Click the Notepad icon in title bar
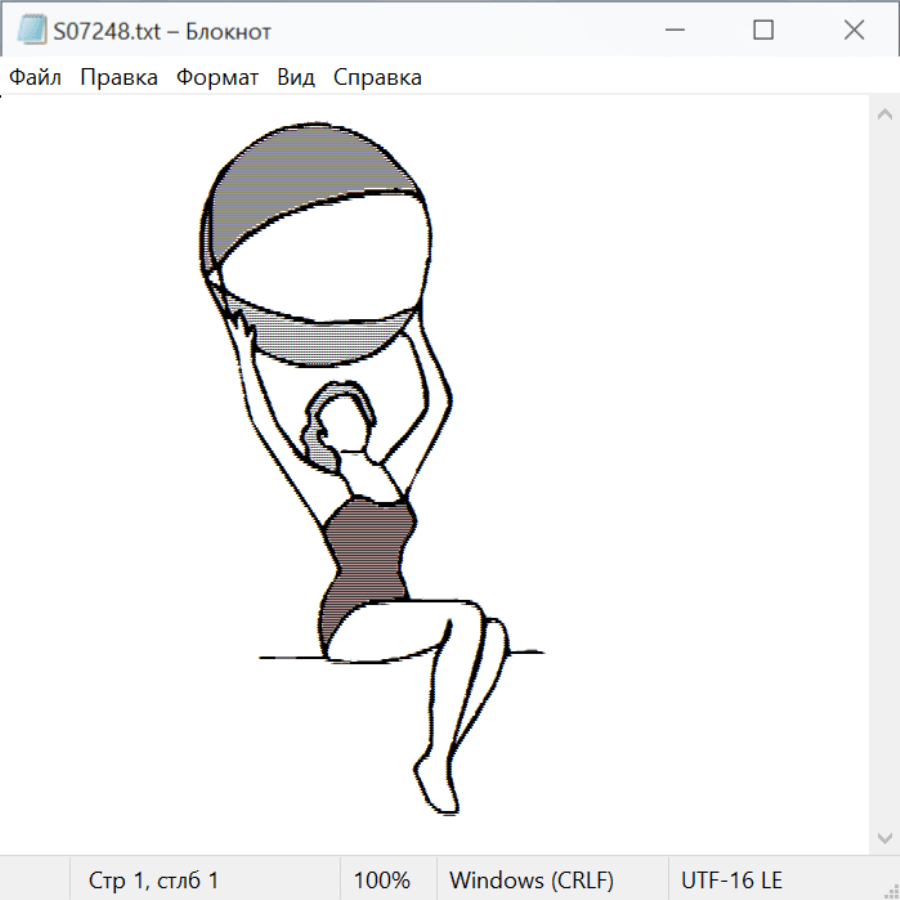The width and height of the screenshot is (900, 900). [x=31, y=31]
